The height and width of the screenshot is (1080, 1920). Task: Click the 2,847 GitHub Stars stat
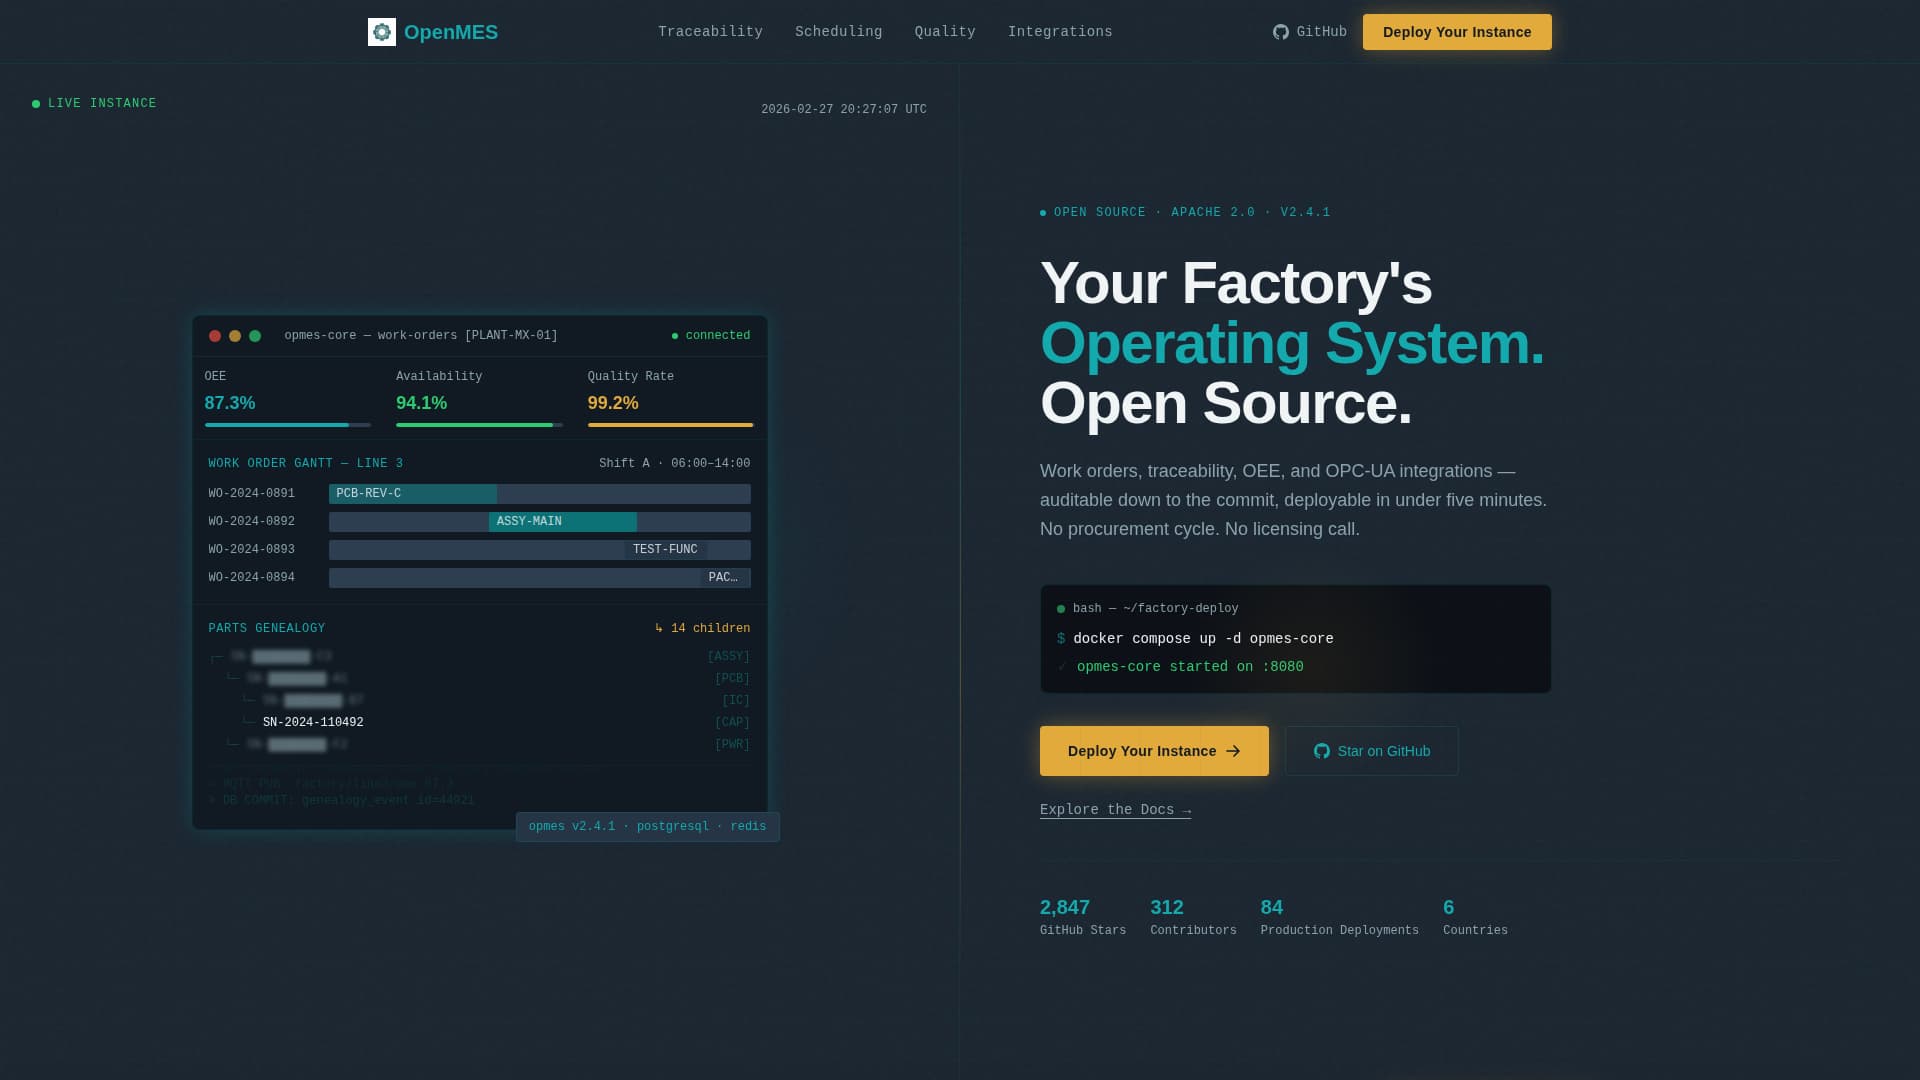tap(1083, 917)
